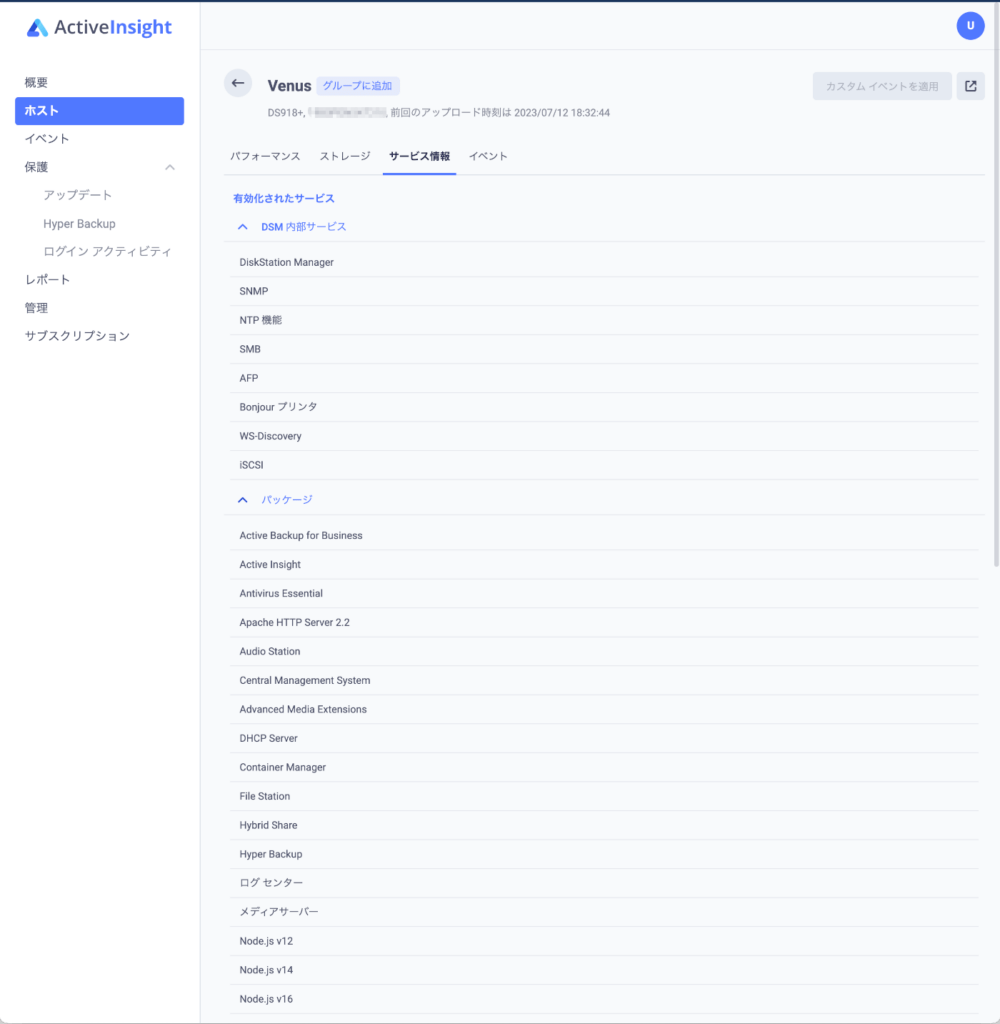This screenshot has height=1024, width=1000.
Task: Select the Antivirus Essential row
Action: [x=604, y=594]
